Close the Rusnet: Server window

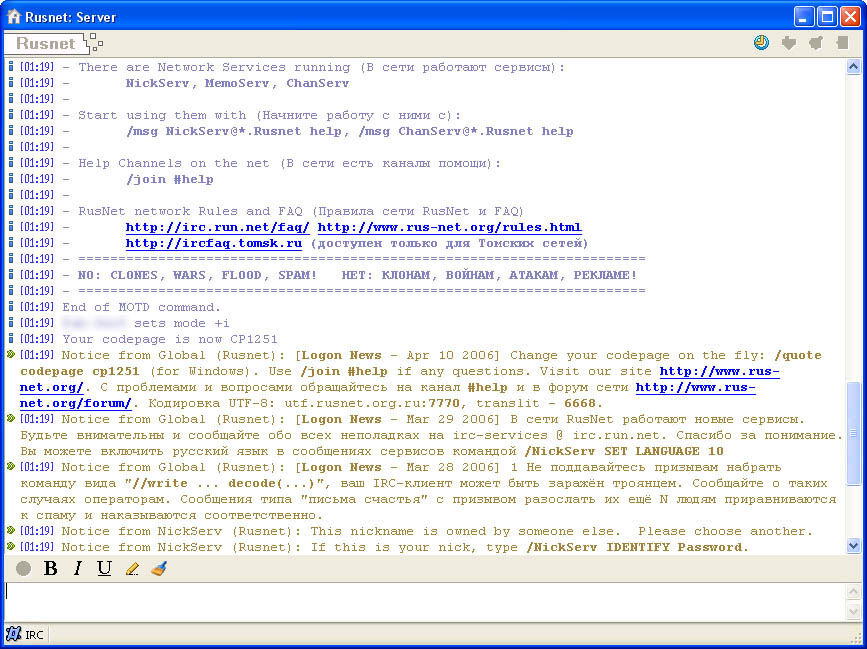click(x=850, y=17)
